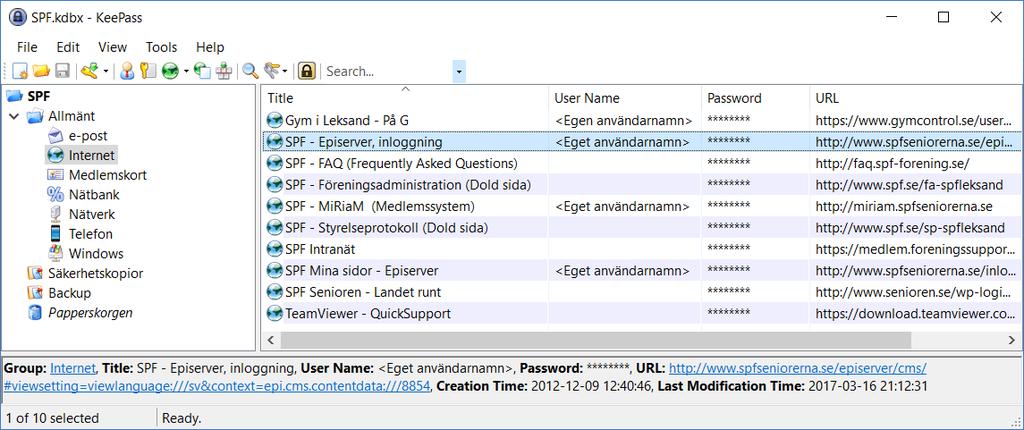Screen dimensions: 1024x430
Task: Sort by Password column header
Action: pyautogui.click(x=756, y=98)
